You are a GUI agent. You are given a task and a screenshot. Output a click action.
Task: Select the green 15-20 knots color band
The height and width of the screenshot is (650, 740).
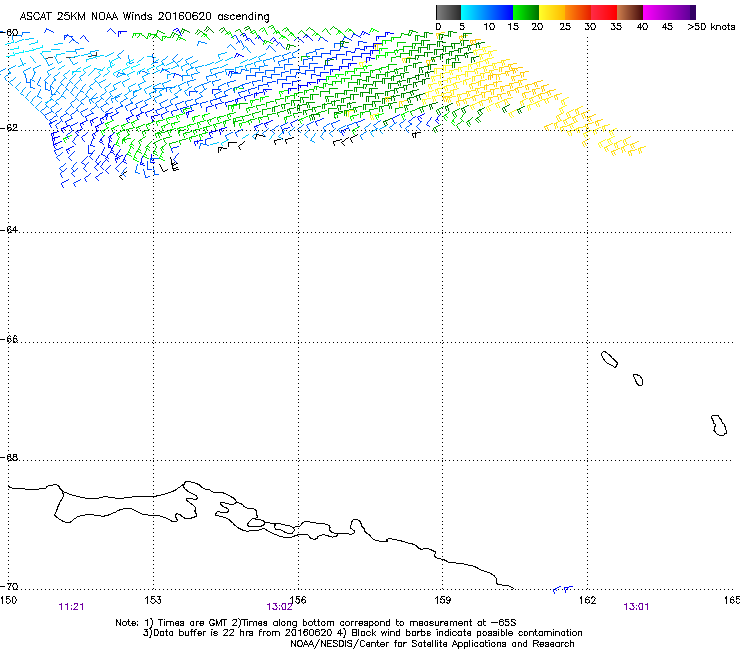526,12
